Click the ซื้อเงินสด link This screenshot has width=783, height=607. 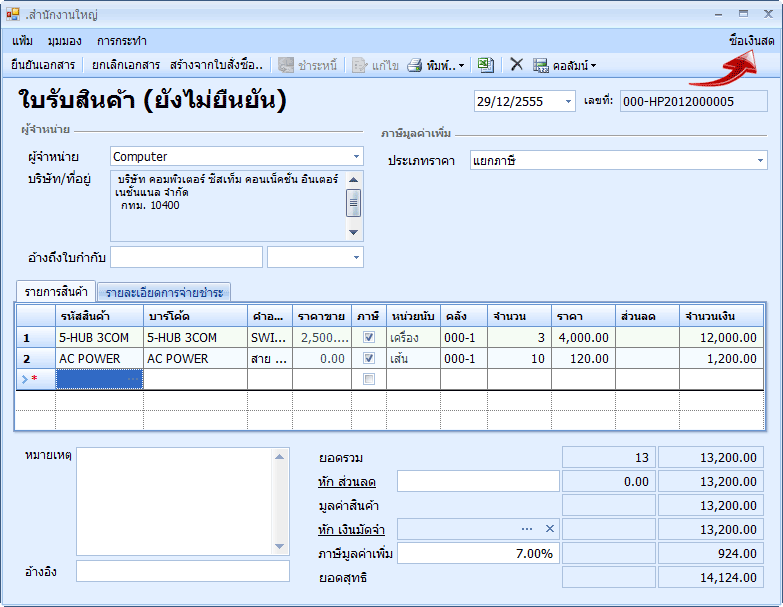(x=751, y=41)
